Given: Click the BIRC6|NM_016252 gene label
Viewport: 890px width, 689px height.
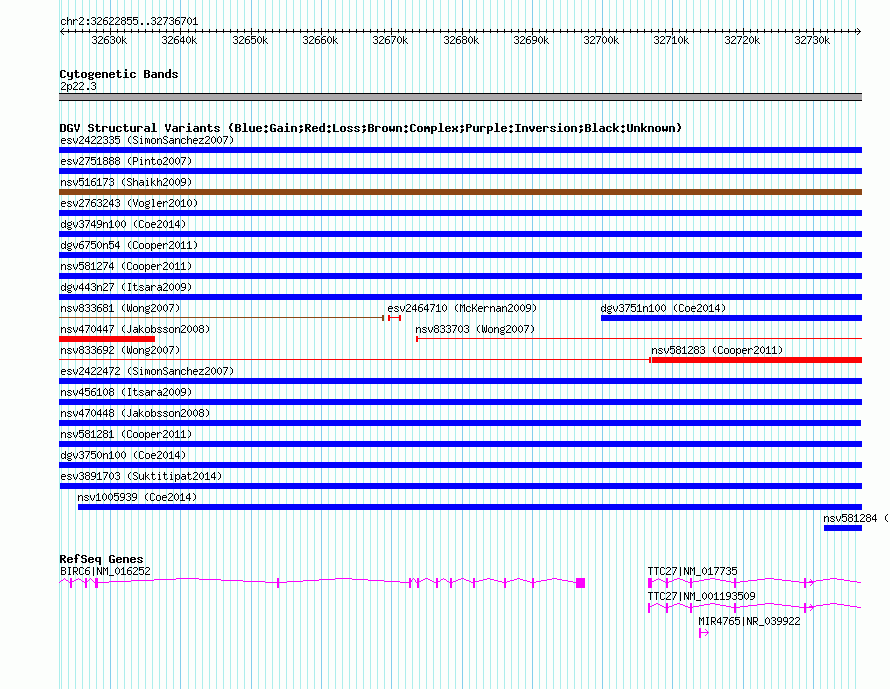Looking at the screenshot, I should pyautogui.click(x=106, y=572).
